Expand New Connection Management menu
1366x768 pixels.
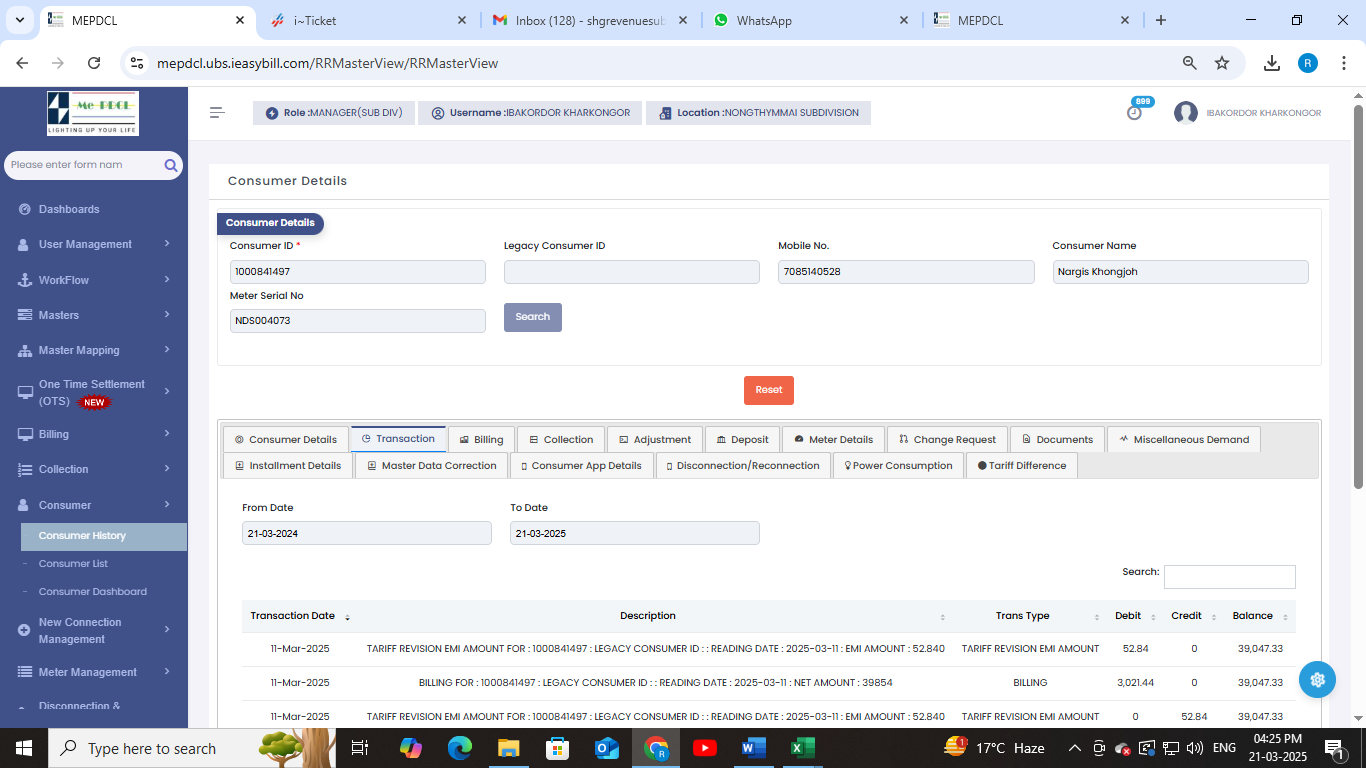[94, 630]
